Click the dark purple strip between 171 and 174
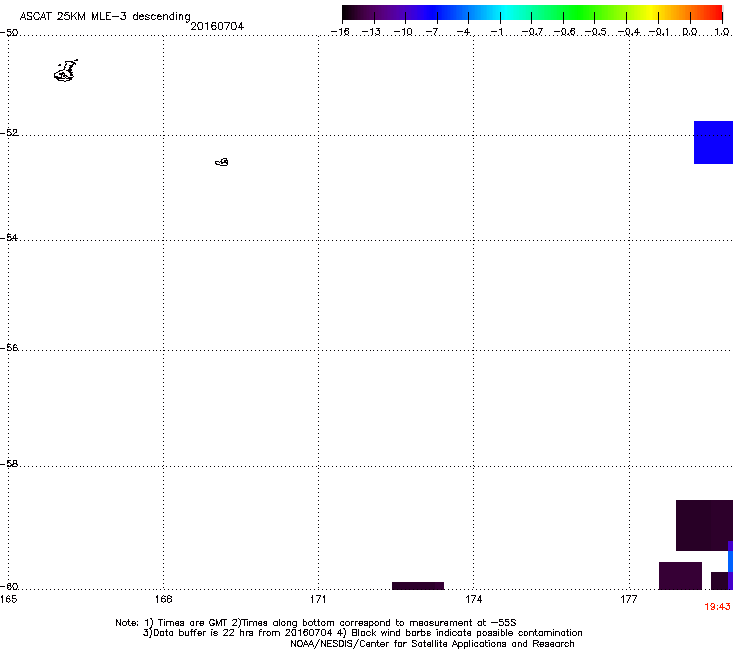The width and height of the screenshot is (740, 650). (418, 586)
